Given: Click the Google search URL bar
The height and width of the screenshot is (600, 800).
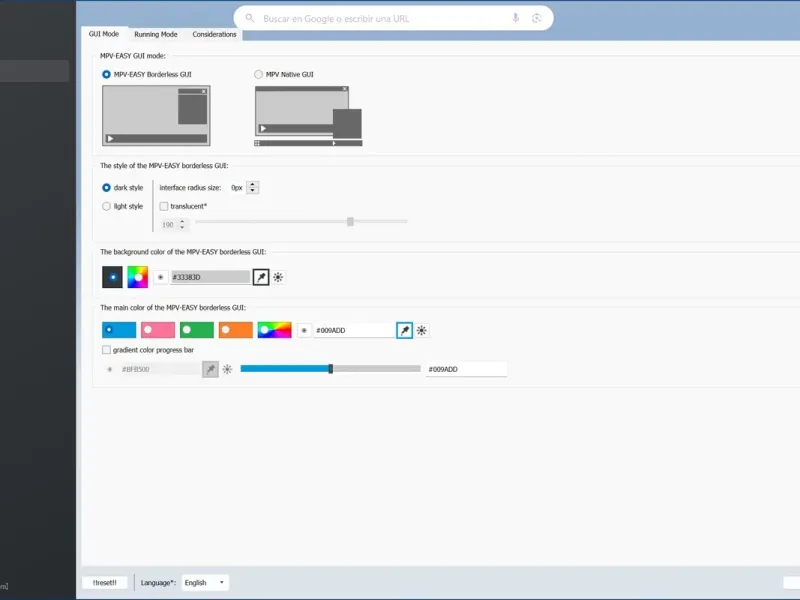Looking at the screenshot, I should (393, 18).
